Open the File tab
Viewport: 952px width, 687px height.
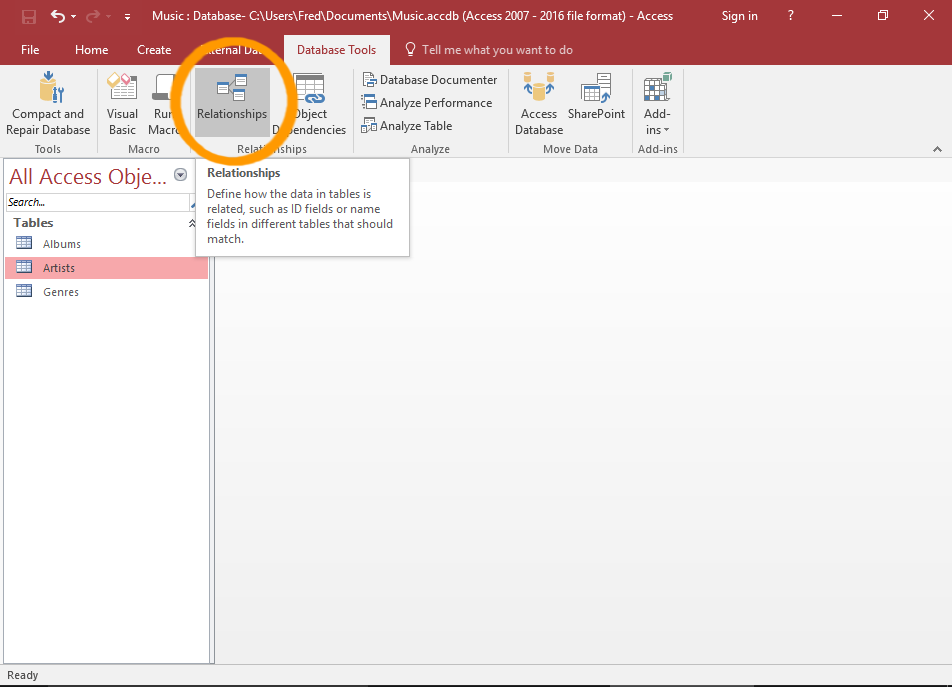point(30,50)
